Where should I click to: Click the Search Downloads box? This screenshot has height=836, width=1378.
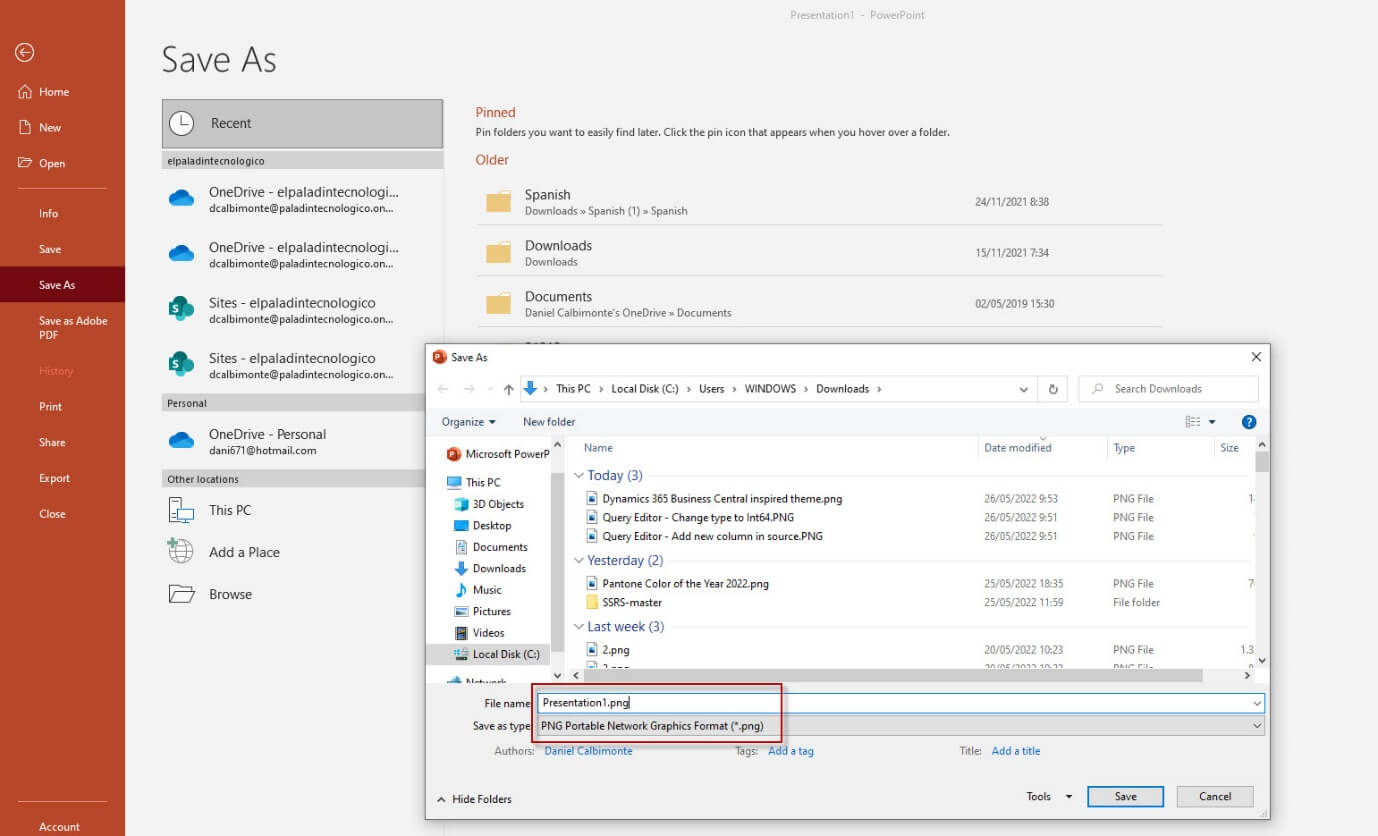1168,389
